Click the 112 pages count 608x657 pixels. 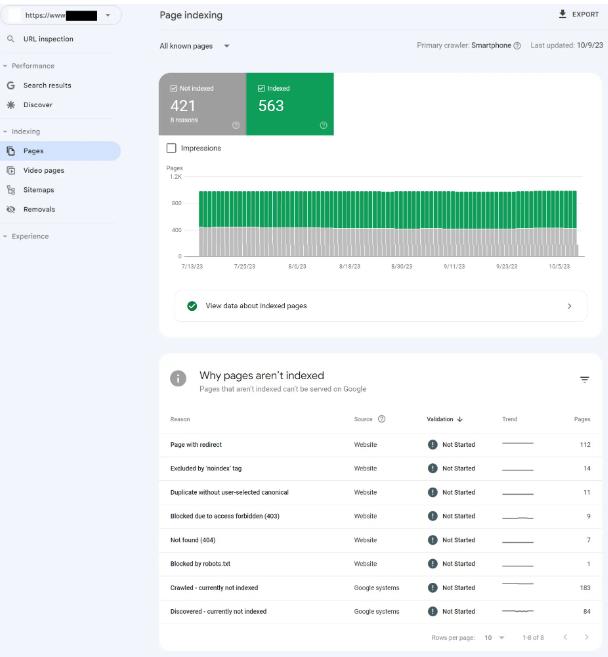tap(585, 445)
